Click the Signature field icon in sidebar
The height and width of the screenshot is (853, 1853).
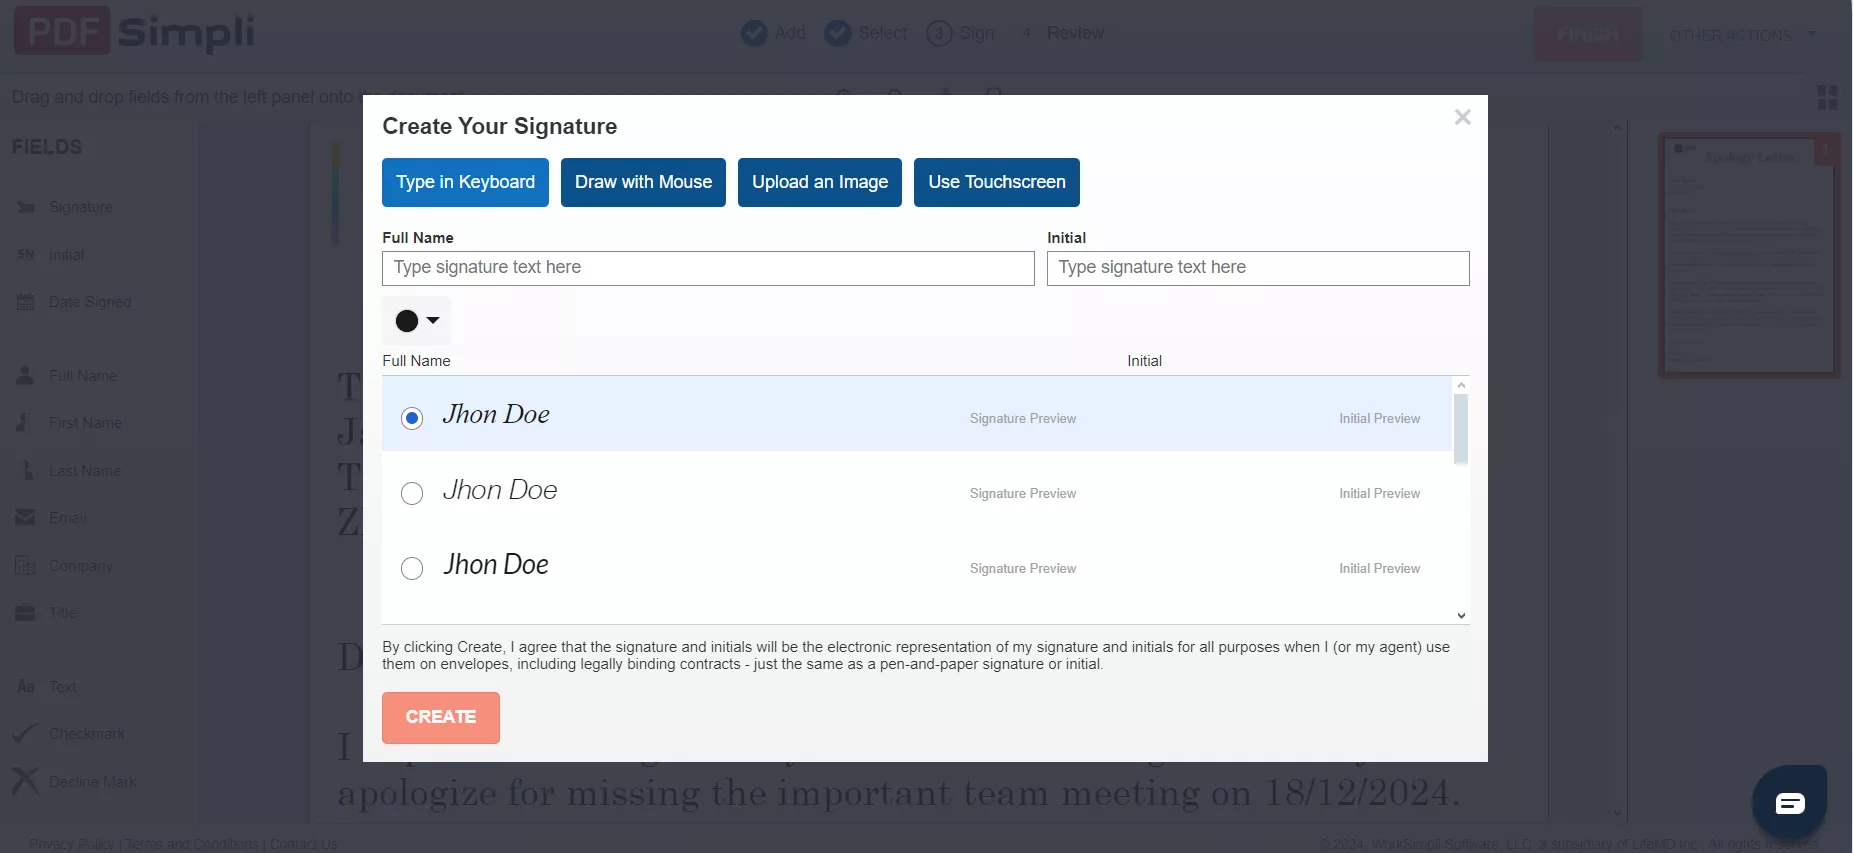(x=26, y=207)
